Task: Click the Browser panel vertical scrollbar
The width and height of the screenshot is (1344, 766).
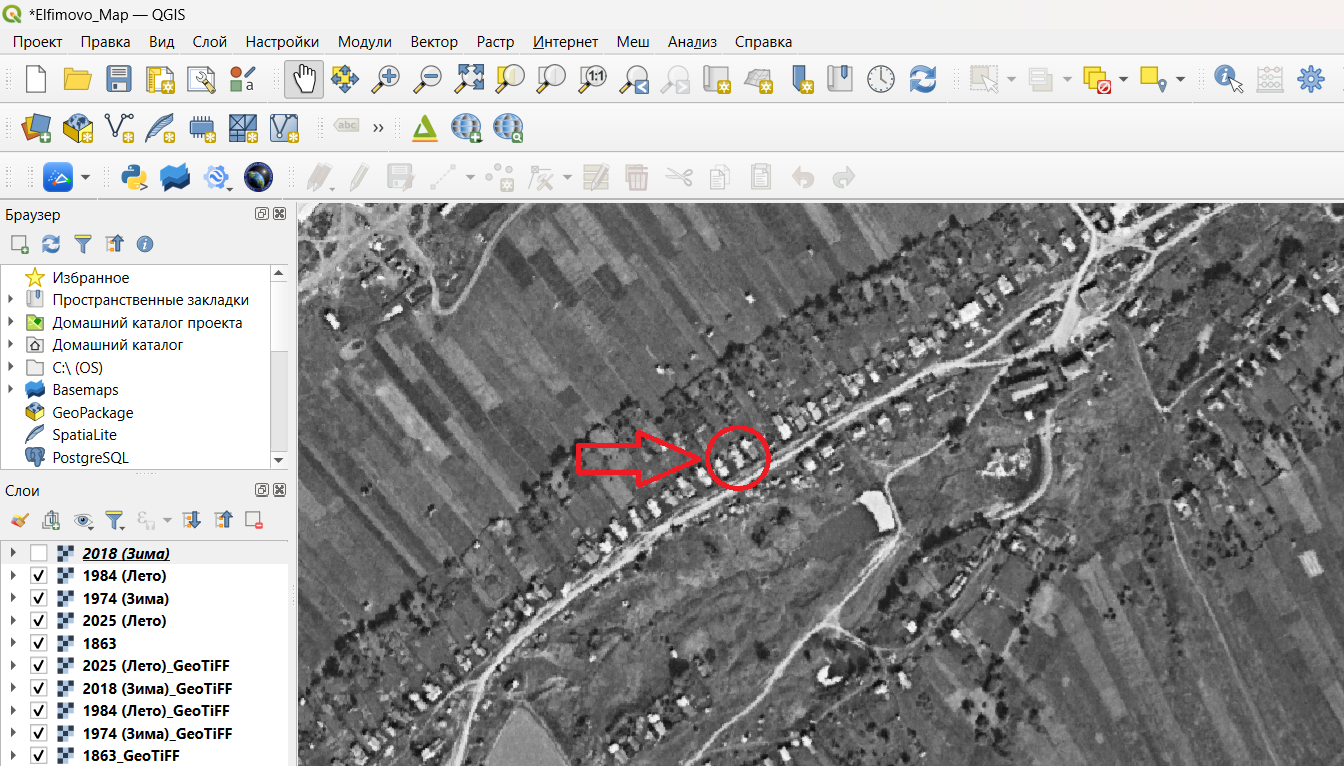Action: click(x=279, y=367)
